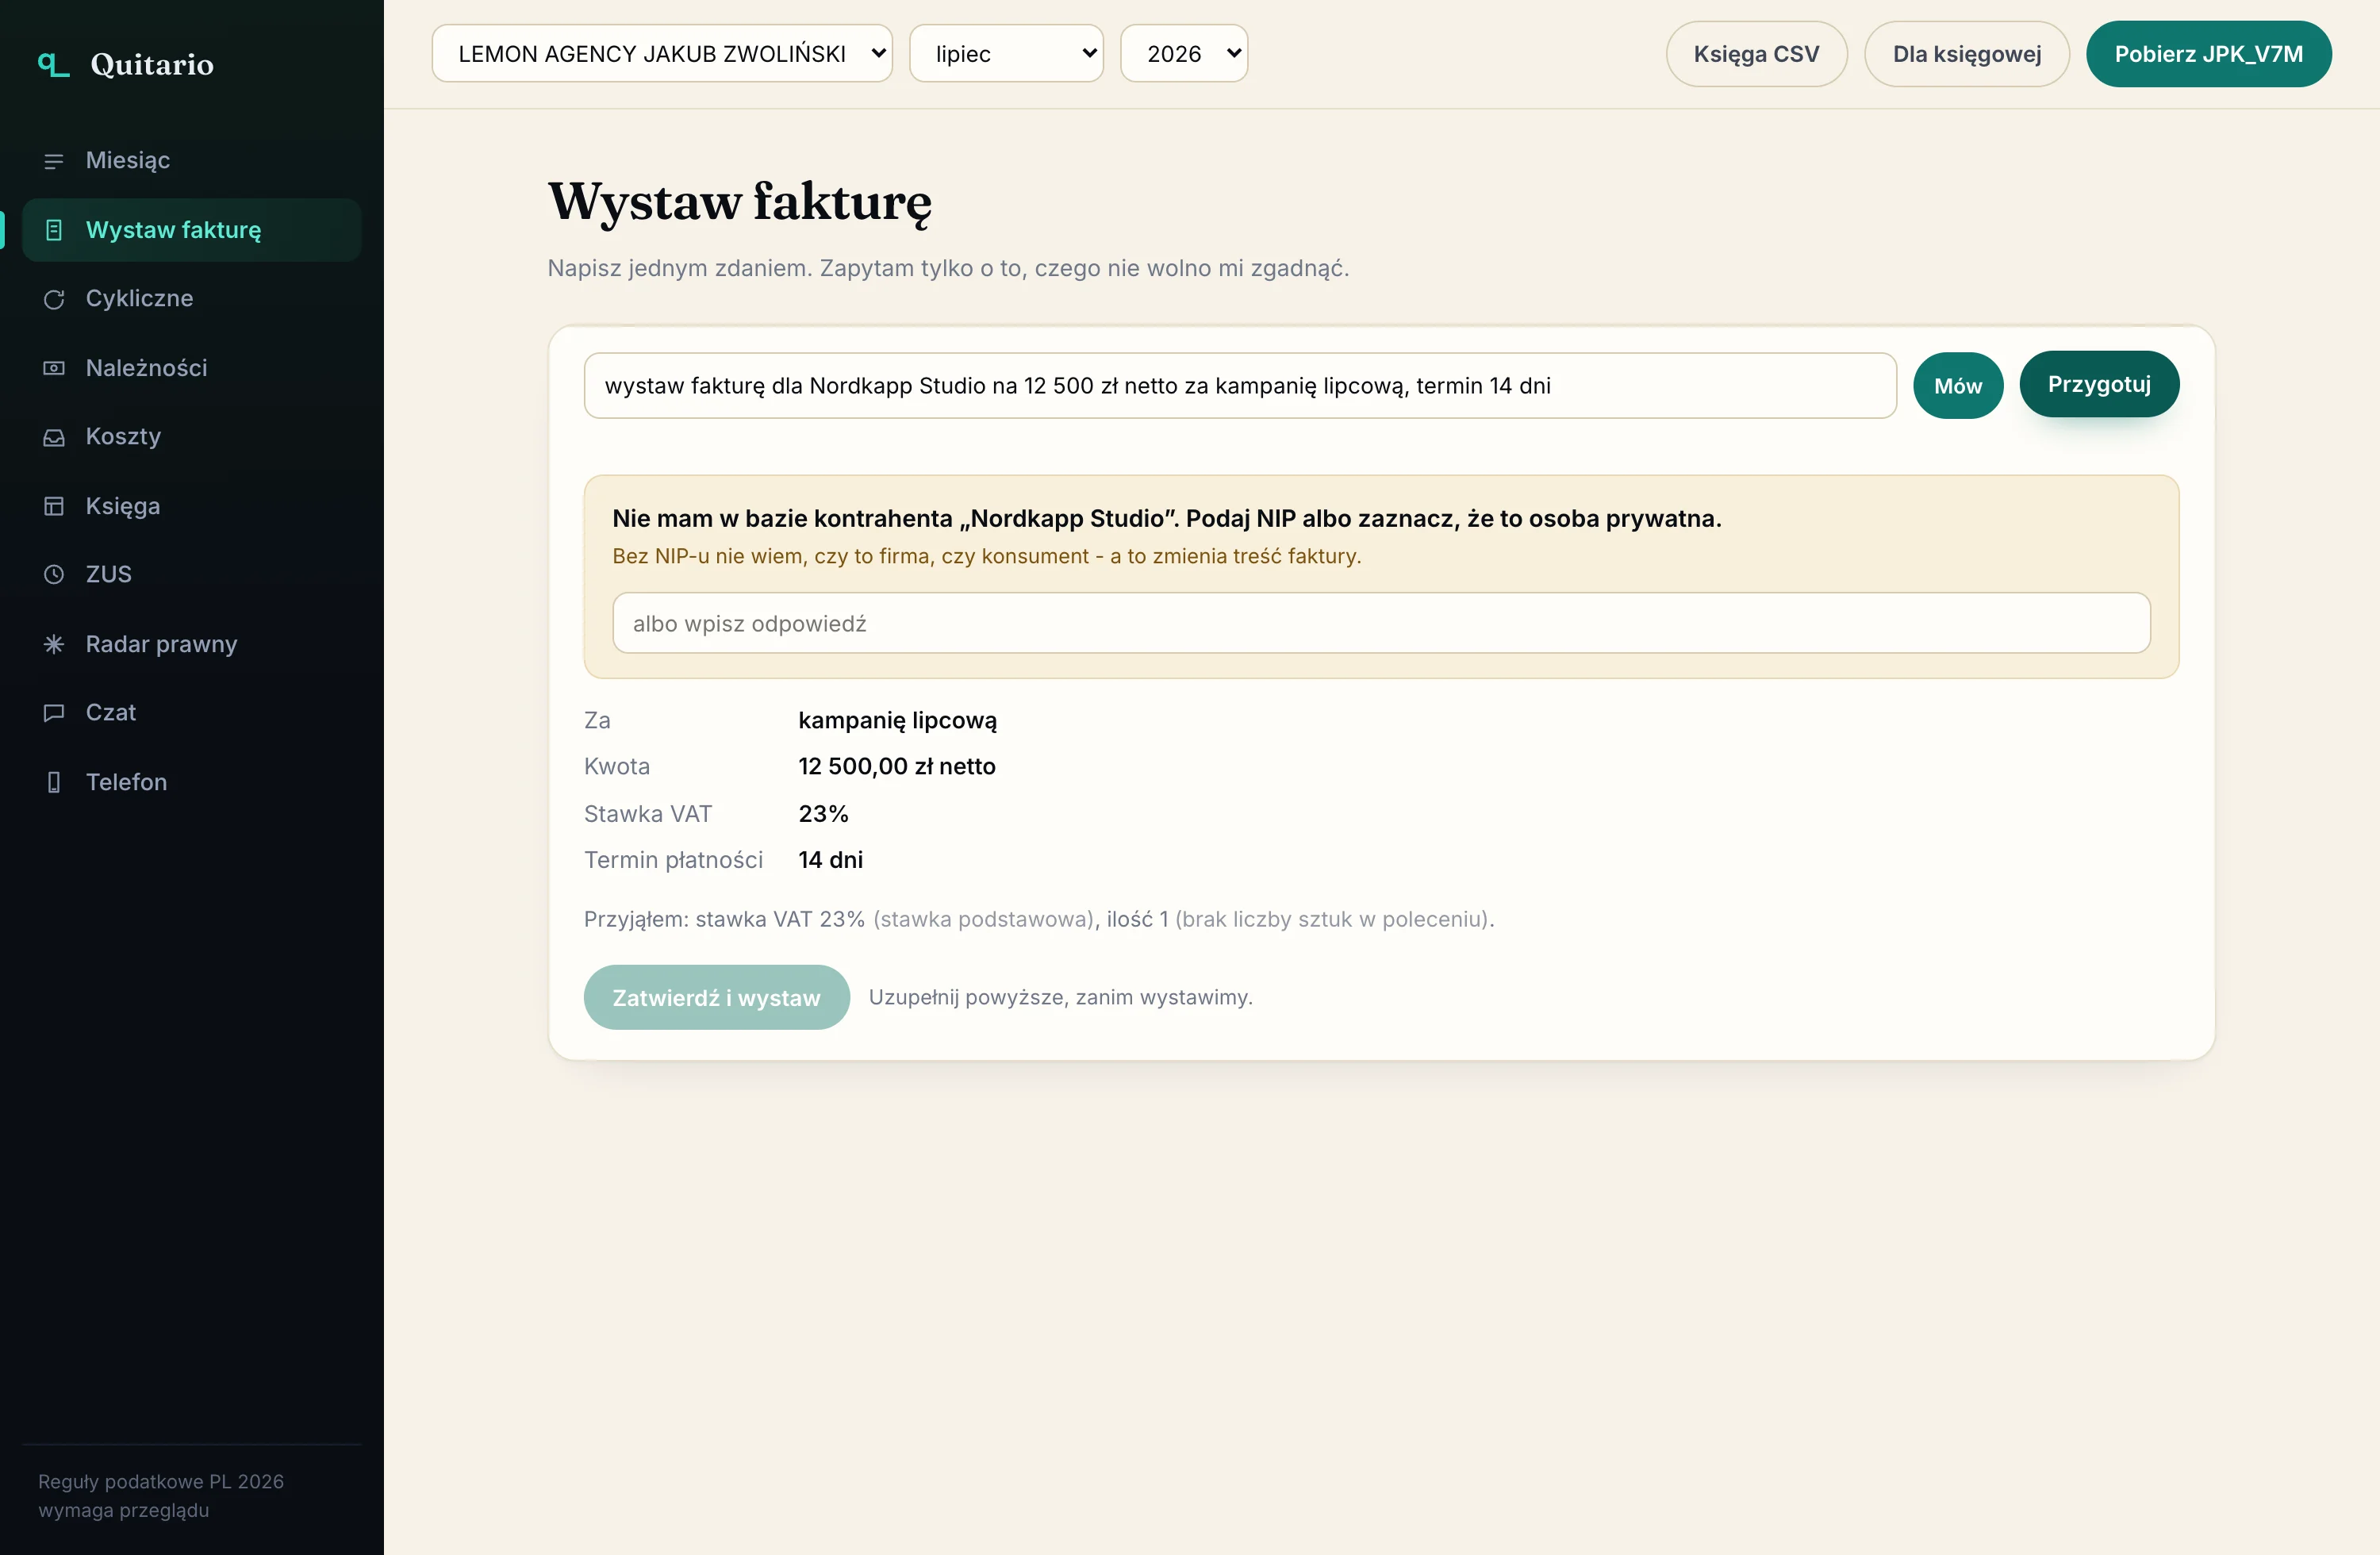Click the Księga table icon
Screen dimensions: 2380x1555
pyautogui.click(x=54, y=506)
